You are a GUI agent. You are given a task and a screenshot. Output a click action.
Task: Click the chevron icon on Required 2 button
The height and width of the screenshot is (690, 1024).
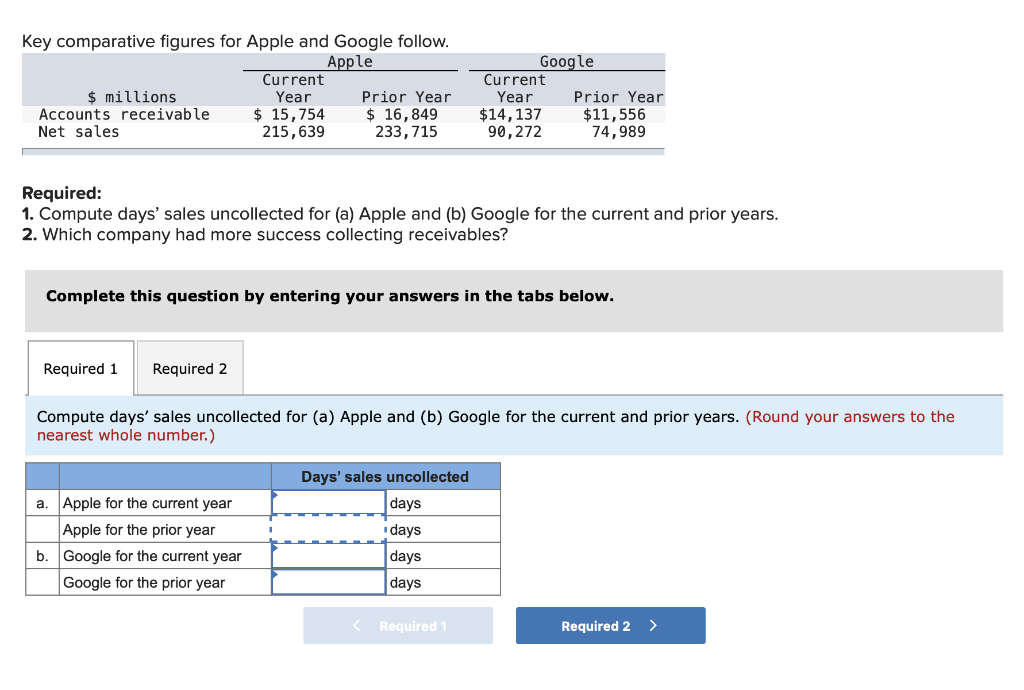pyautogui.click(x=653, y=625)
